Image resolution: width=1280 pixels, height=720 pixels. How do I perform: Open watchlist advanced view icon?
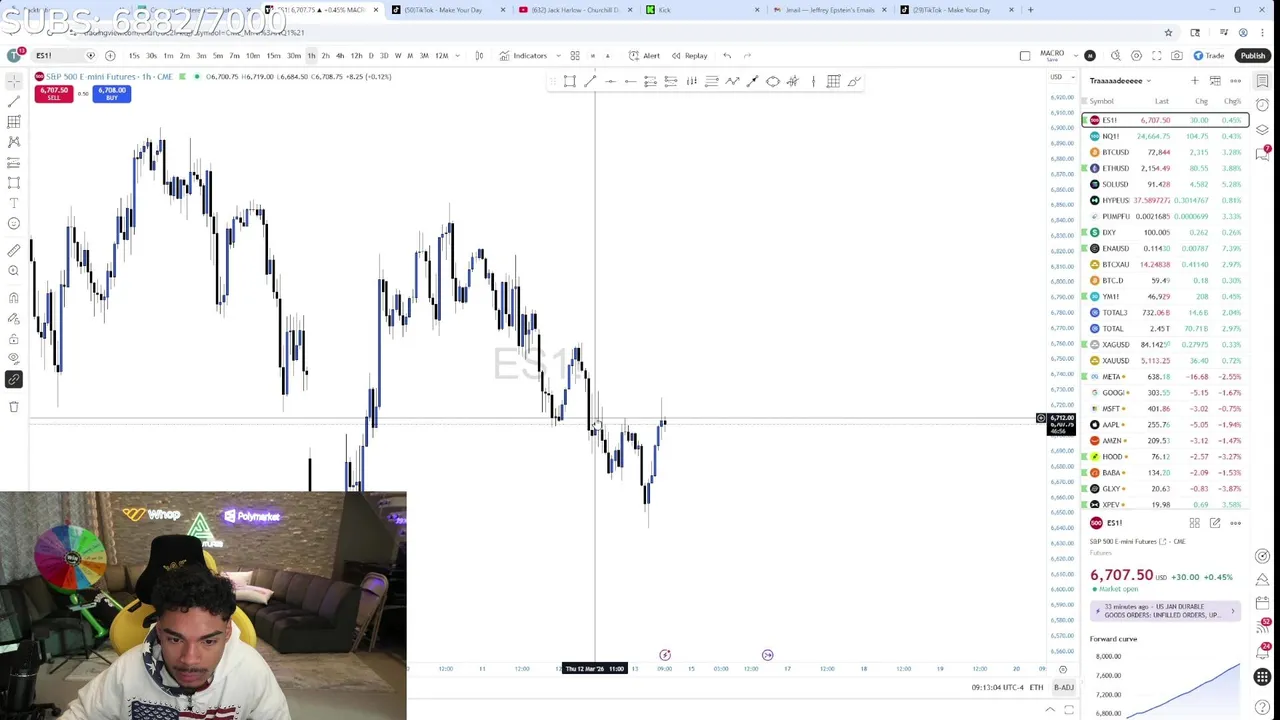click(x=1215, y=81)
